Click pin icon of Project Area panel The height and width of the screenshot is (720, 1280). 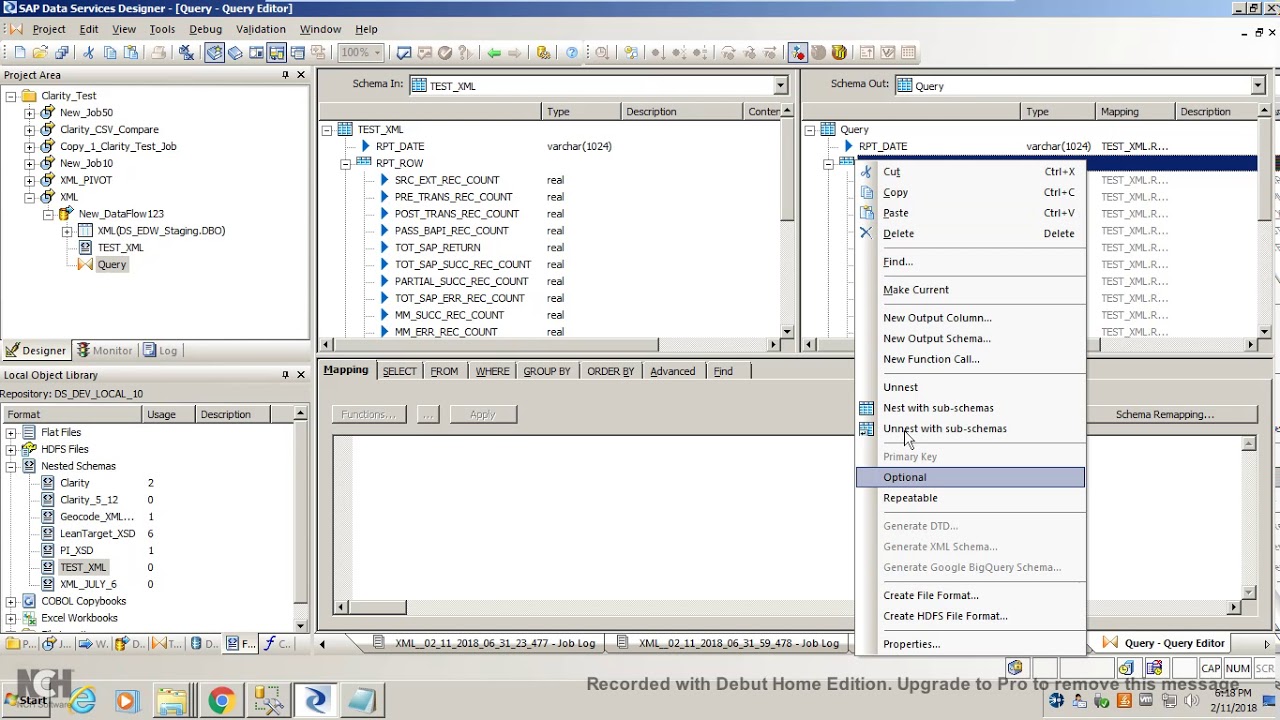(x=285, y=75)
